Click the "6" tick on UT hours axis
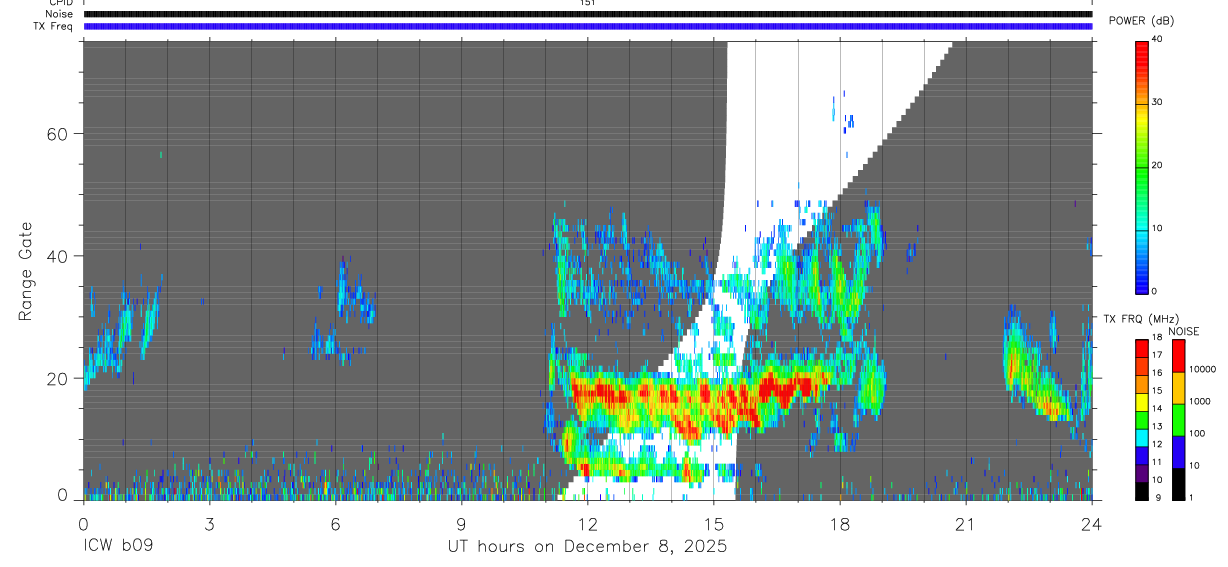 (335, 523)
